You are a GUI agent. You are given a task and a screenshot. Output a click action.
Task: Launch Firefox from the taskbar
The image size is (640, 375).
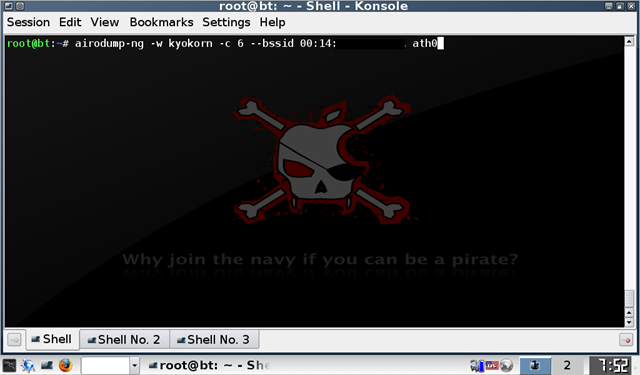click(65, 365)
